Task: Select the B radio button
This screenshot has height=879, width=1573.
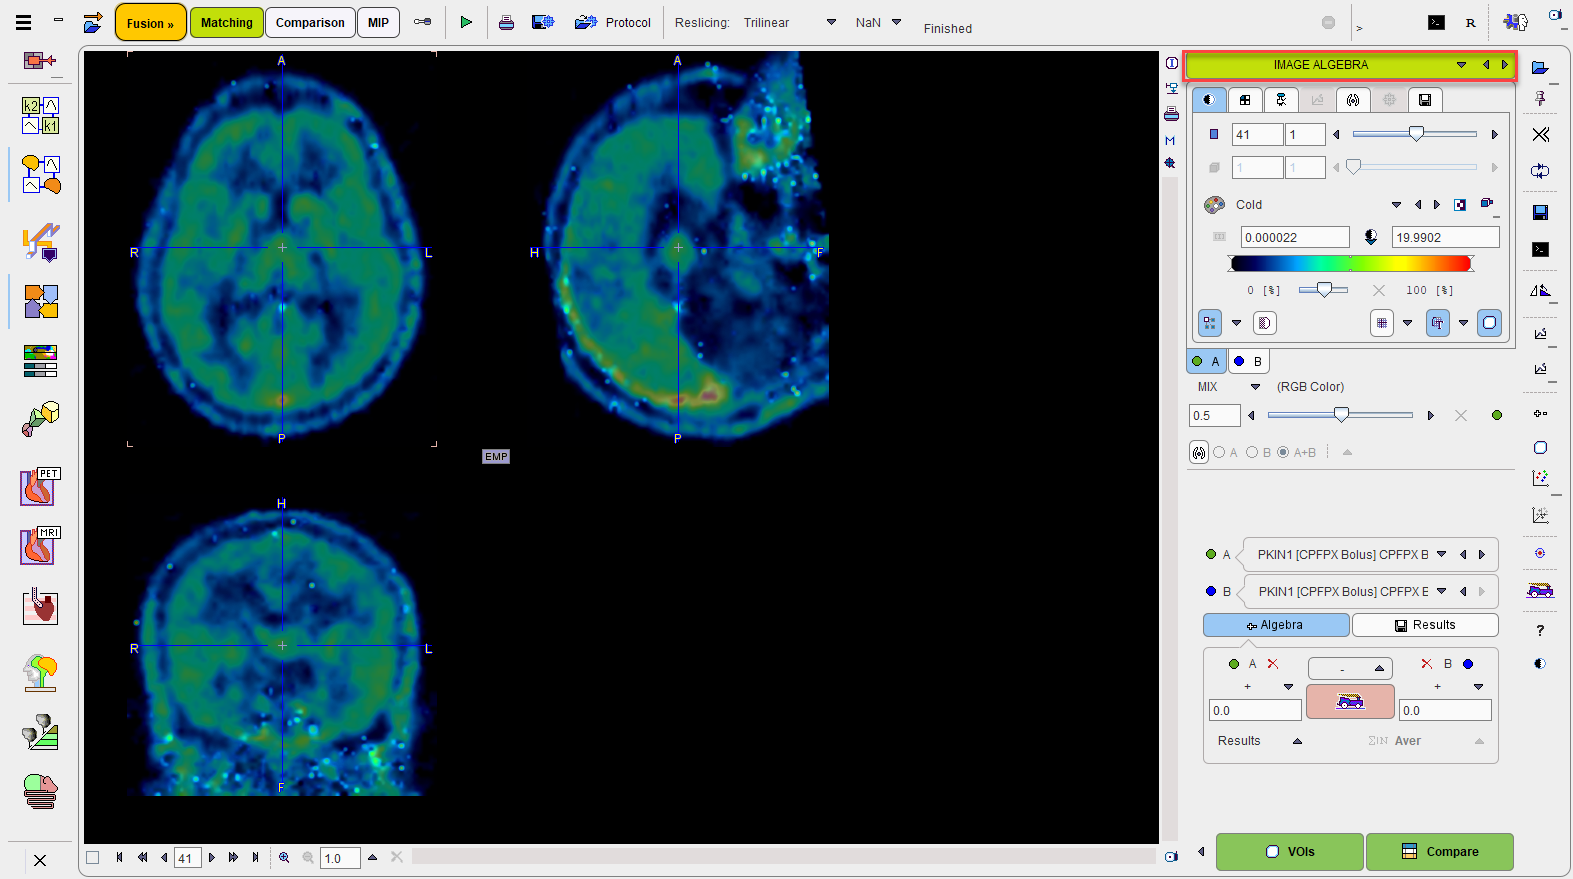Action: coord(1252,453)
